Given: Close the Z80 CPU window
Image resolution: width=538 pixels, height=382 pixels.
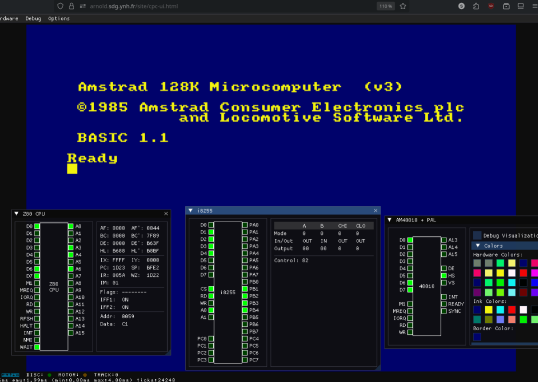Looking at the screenshot, I should point(166,213).
